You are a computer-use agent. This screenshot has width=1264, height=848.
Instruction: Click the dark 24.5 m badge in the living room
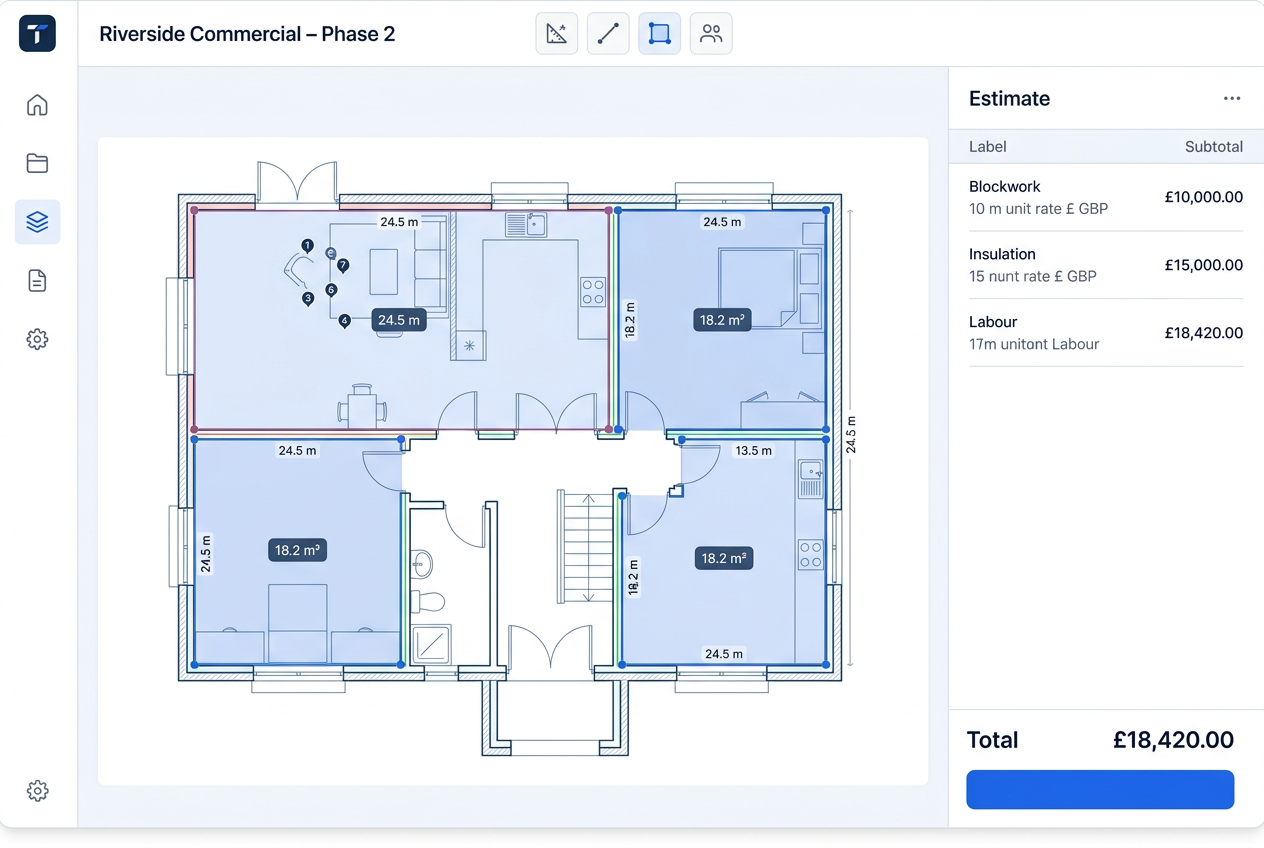(399, 320)
